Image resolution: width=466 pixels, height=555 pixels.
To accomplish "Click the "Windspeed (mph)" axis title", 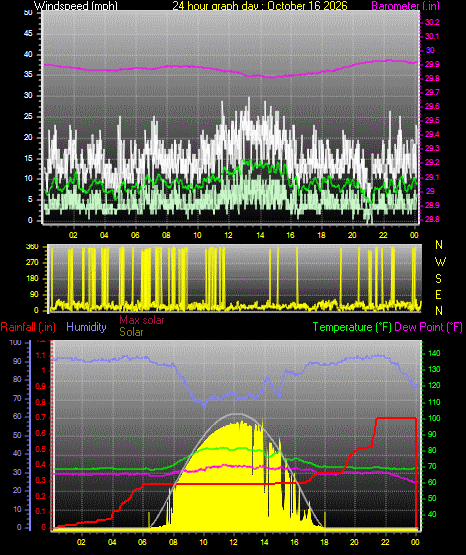I will tap(75, 6).
